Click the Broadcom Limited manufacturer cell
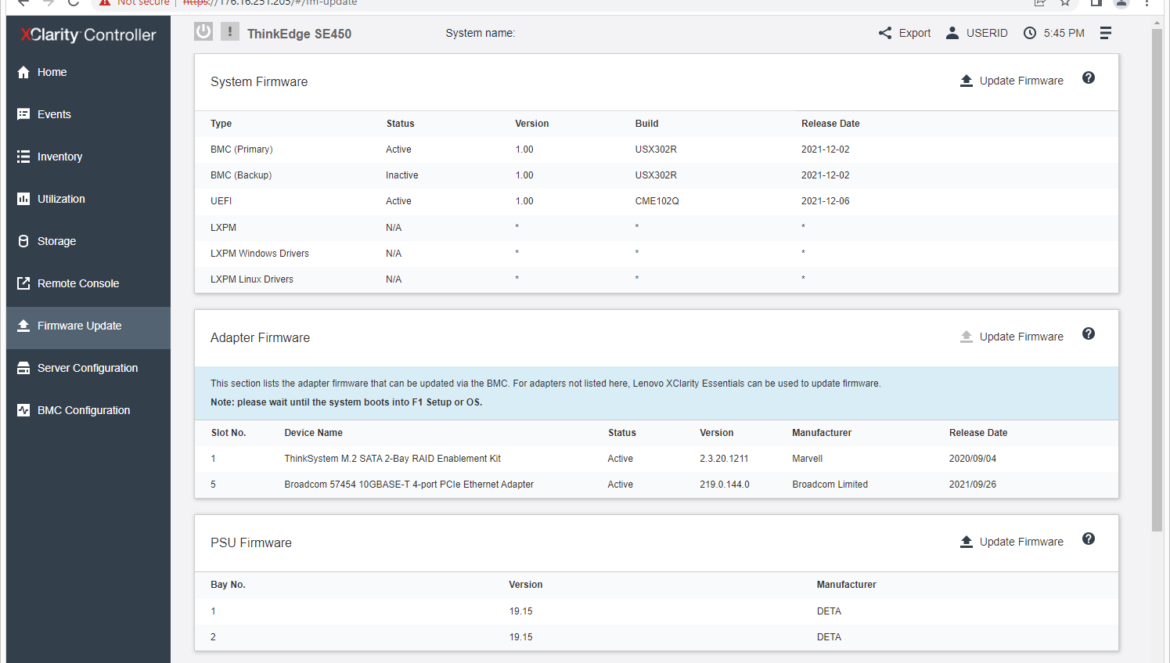The image size is (1170, 663). (x=830, y=485)
